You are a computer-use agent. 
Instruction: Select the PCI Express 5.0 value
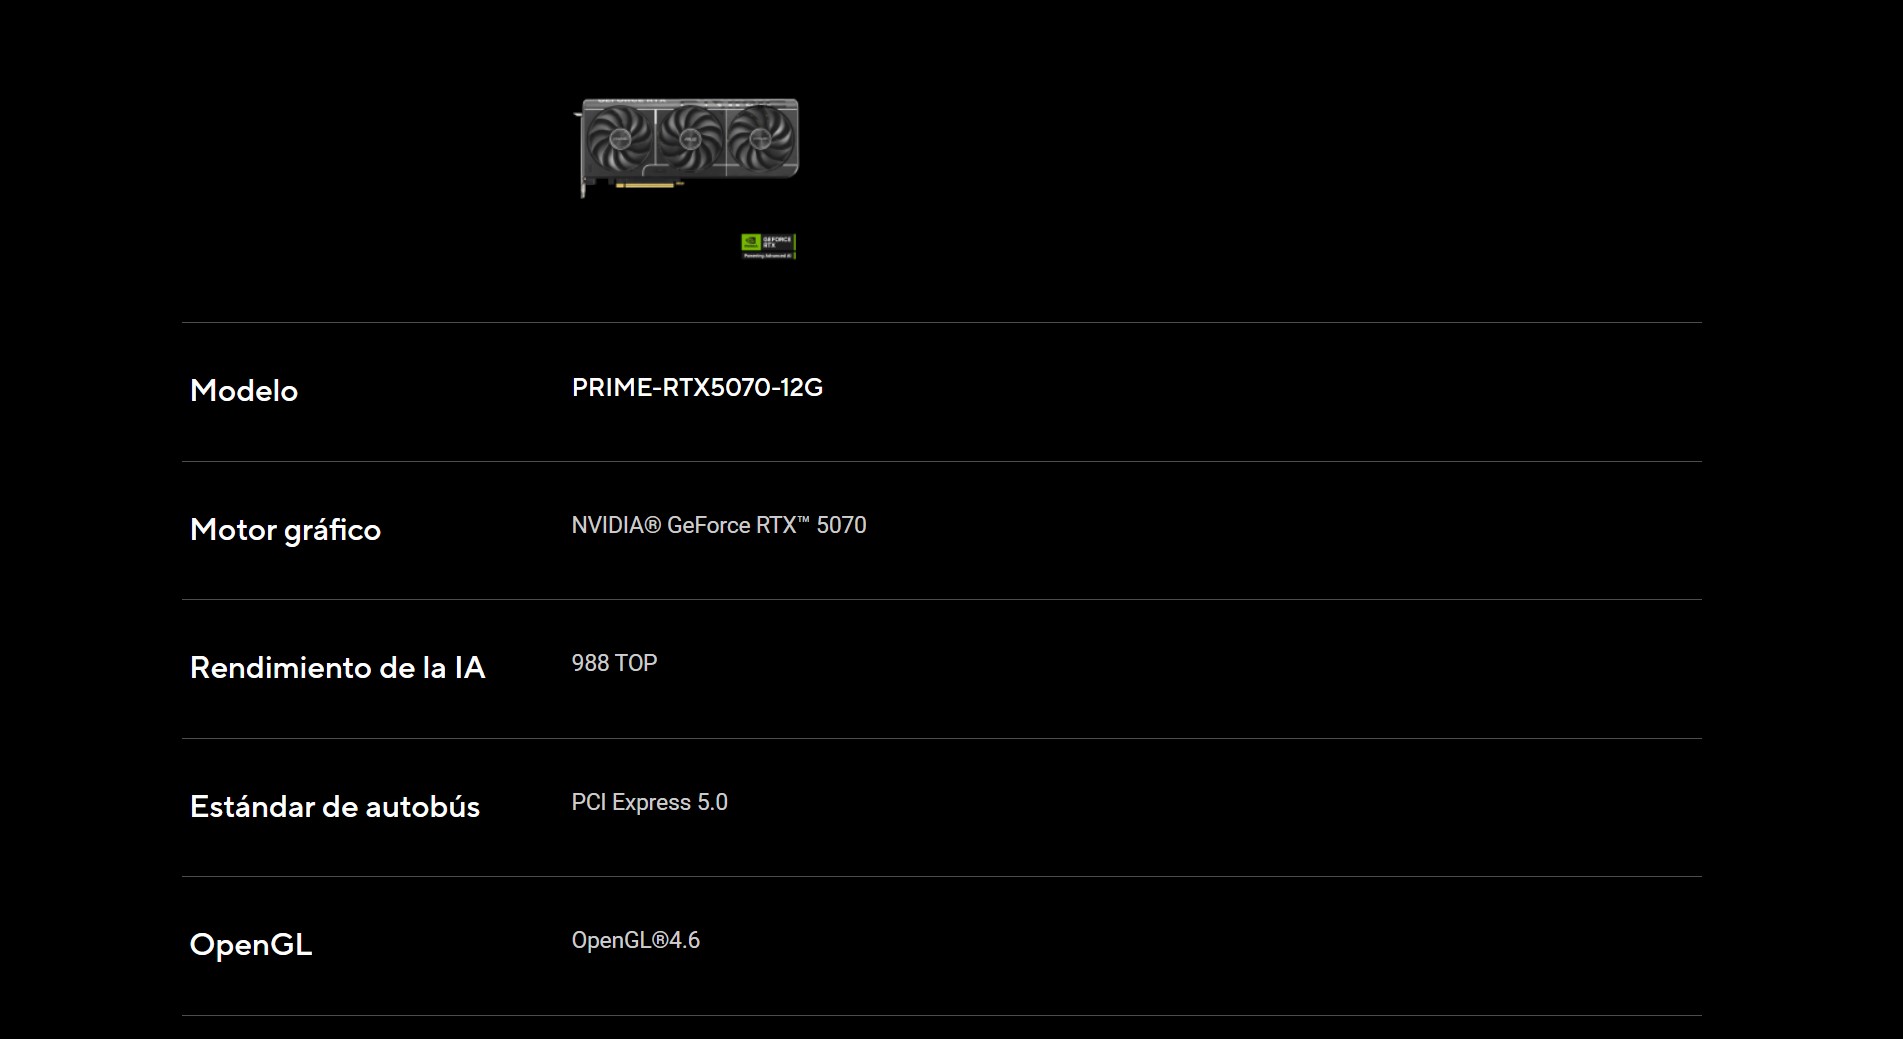[649, 802]
